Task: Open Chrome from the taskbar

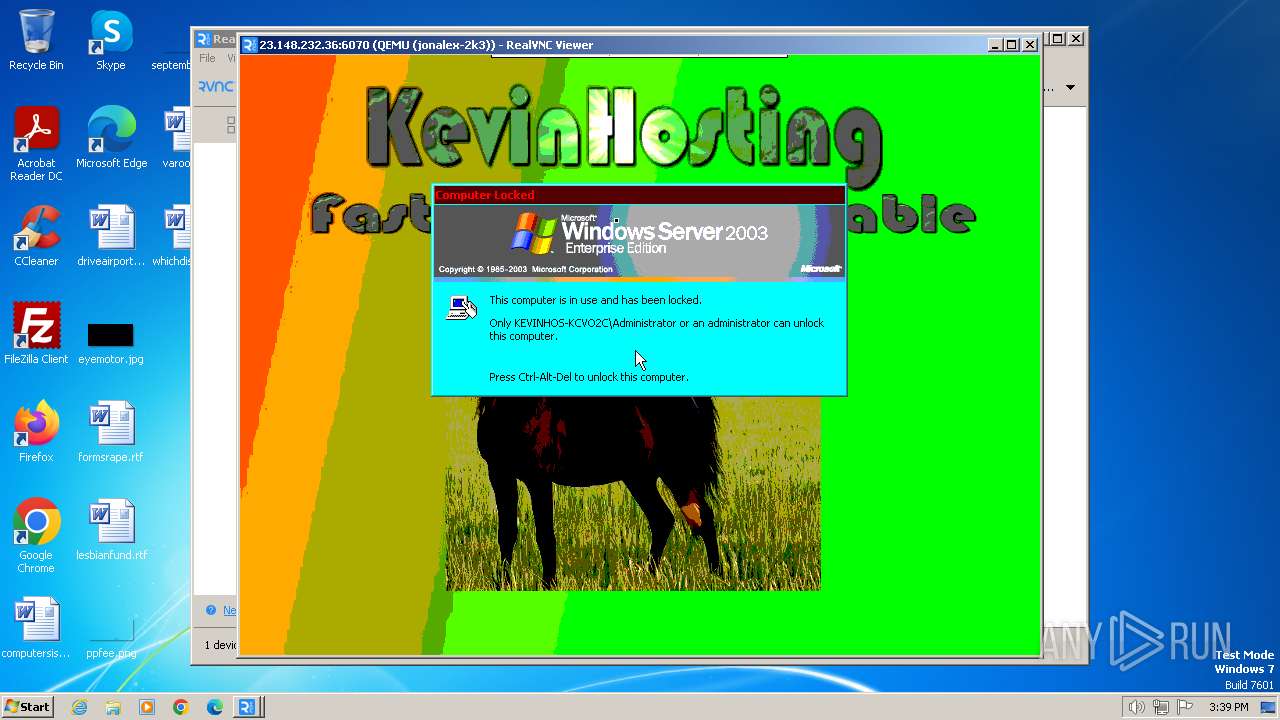Action: tap(181, 707)
